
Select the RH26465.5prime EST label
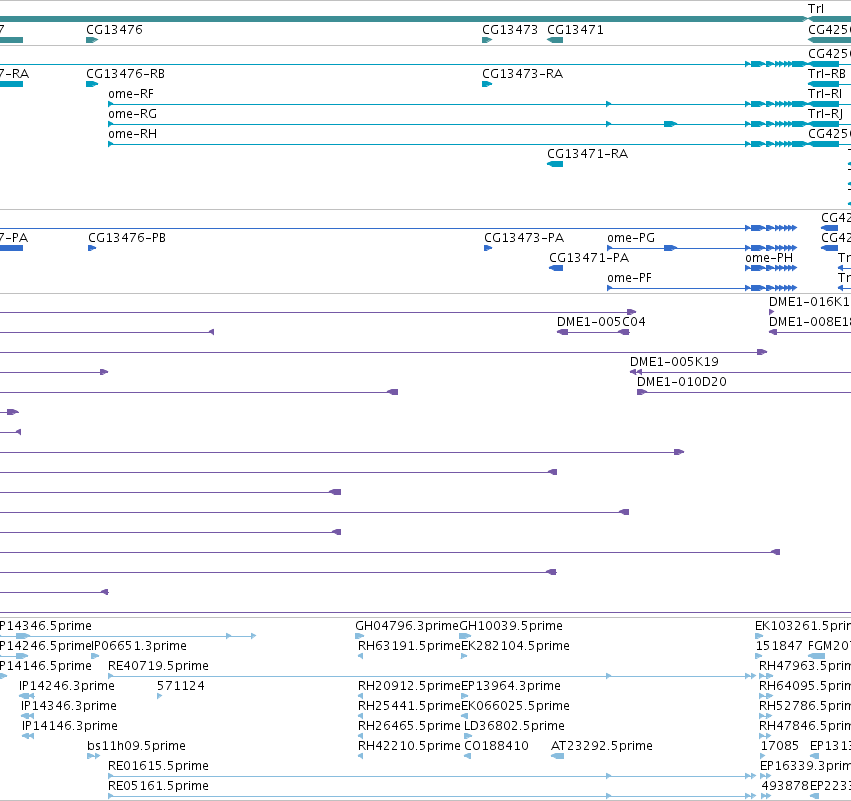coord(409,727)
